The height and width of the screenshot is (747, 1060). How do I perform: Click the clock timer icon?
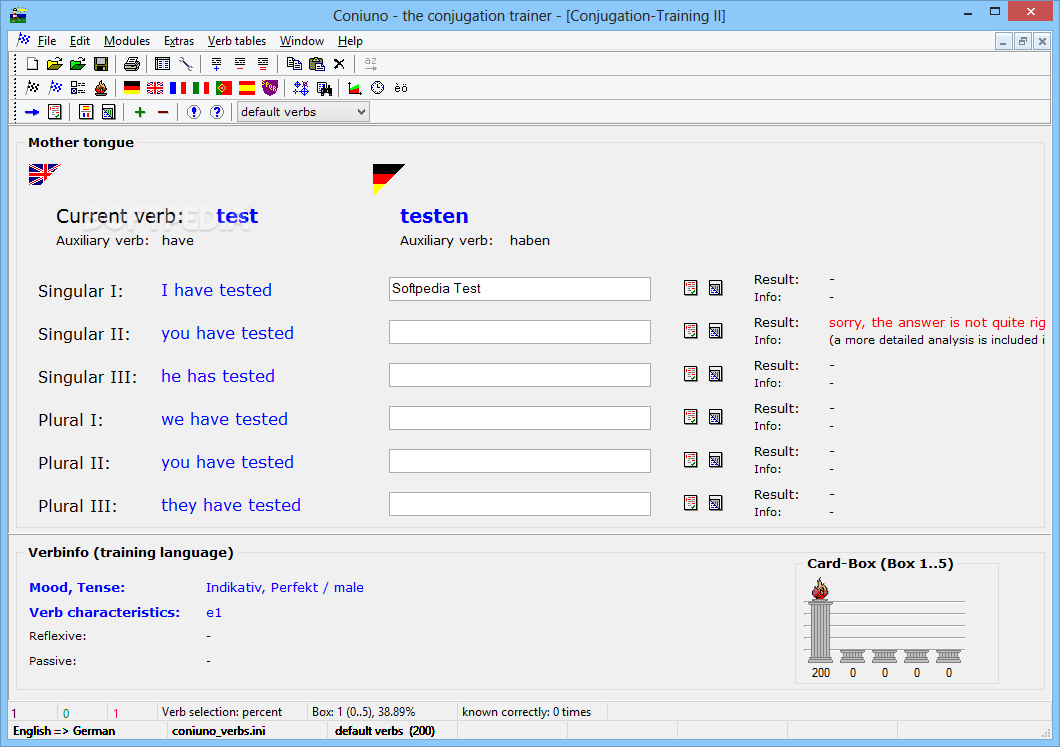[x=378, y=88]
